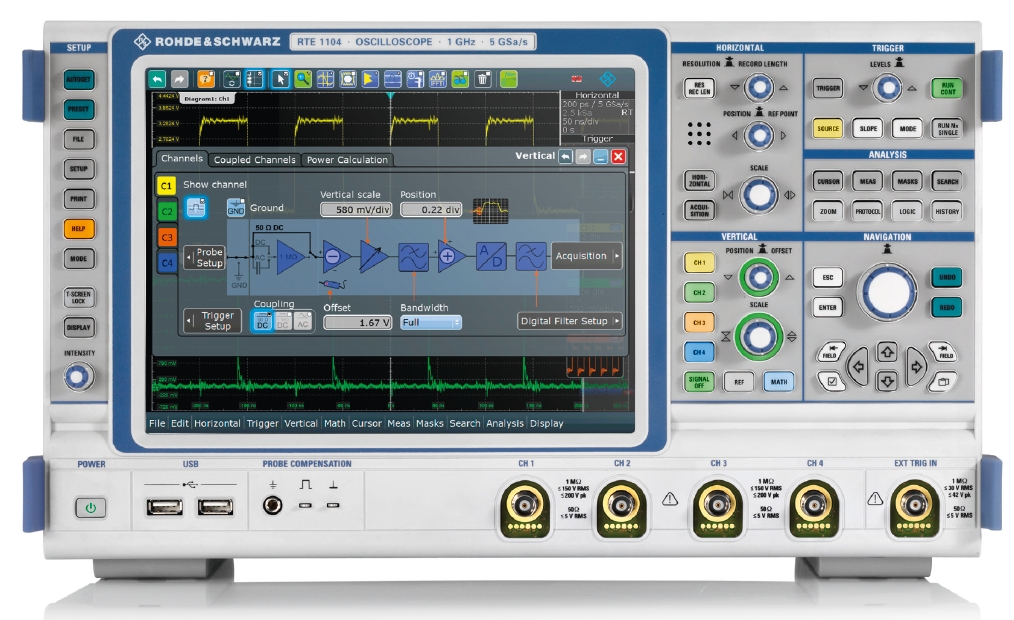1014x620 pixels.
Task: Click the trash delete toolbar icon
Action: tap(482, 79)
